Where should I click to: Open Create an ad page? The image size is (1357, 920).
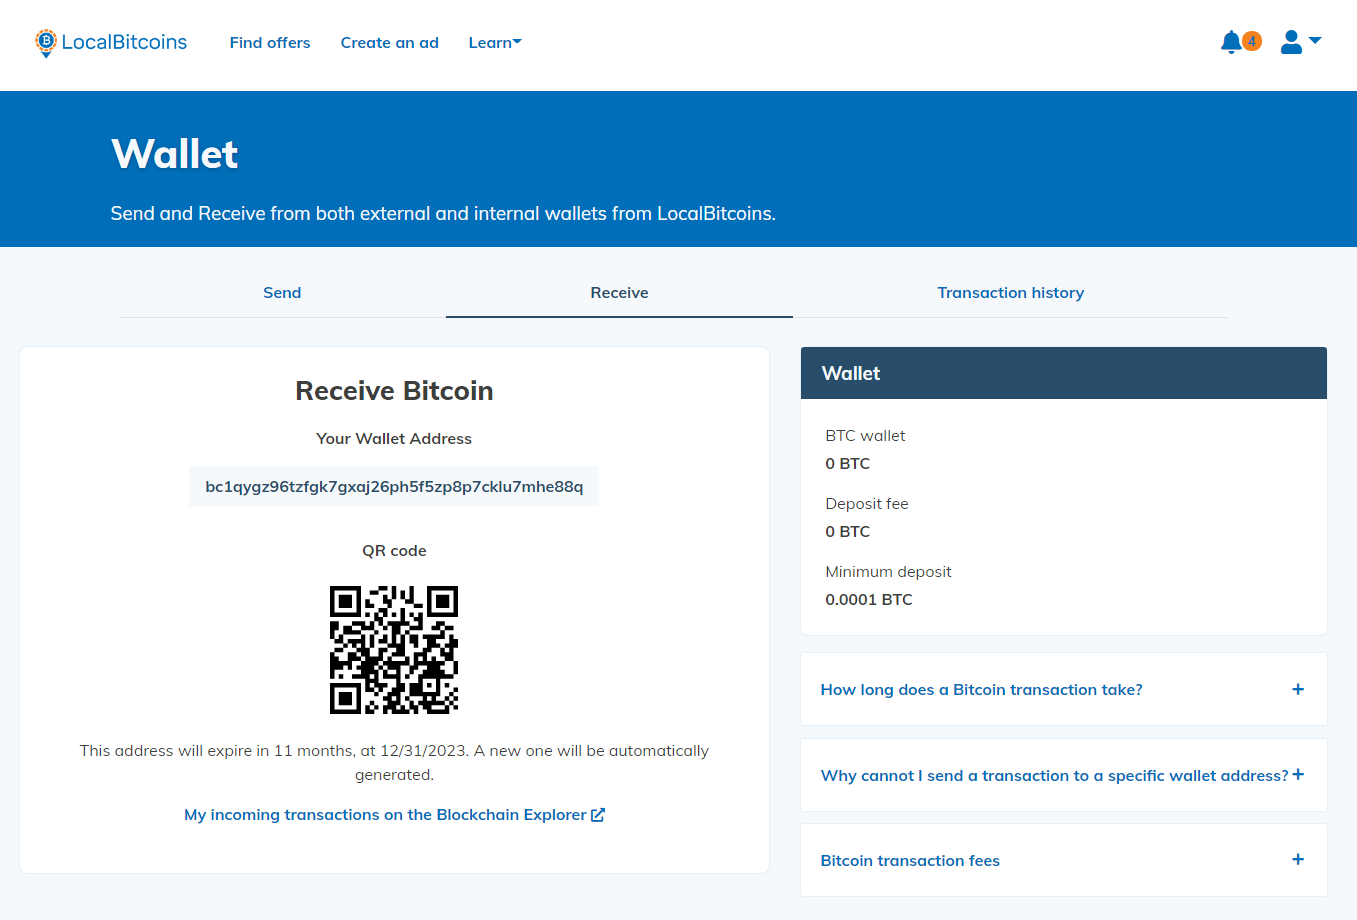point(389,43)
